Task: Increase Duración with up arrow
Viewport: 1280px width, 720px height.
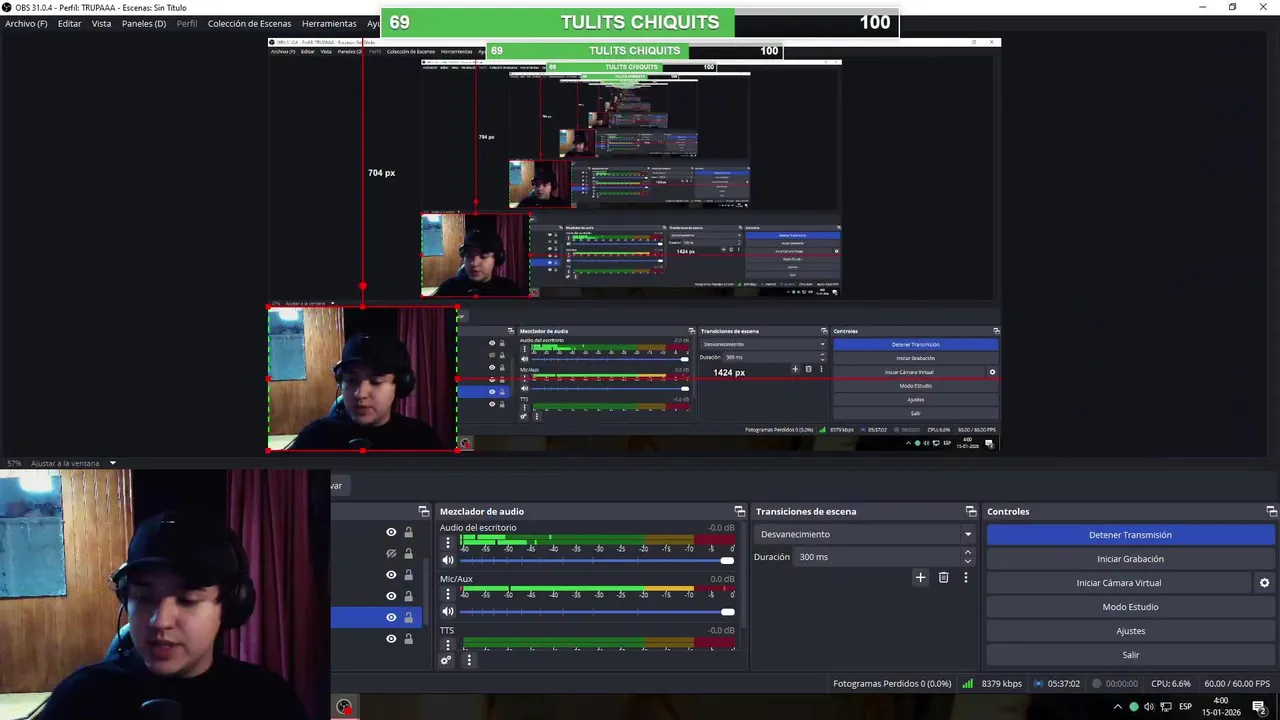Action: (x=967, y=552)
